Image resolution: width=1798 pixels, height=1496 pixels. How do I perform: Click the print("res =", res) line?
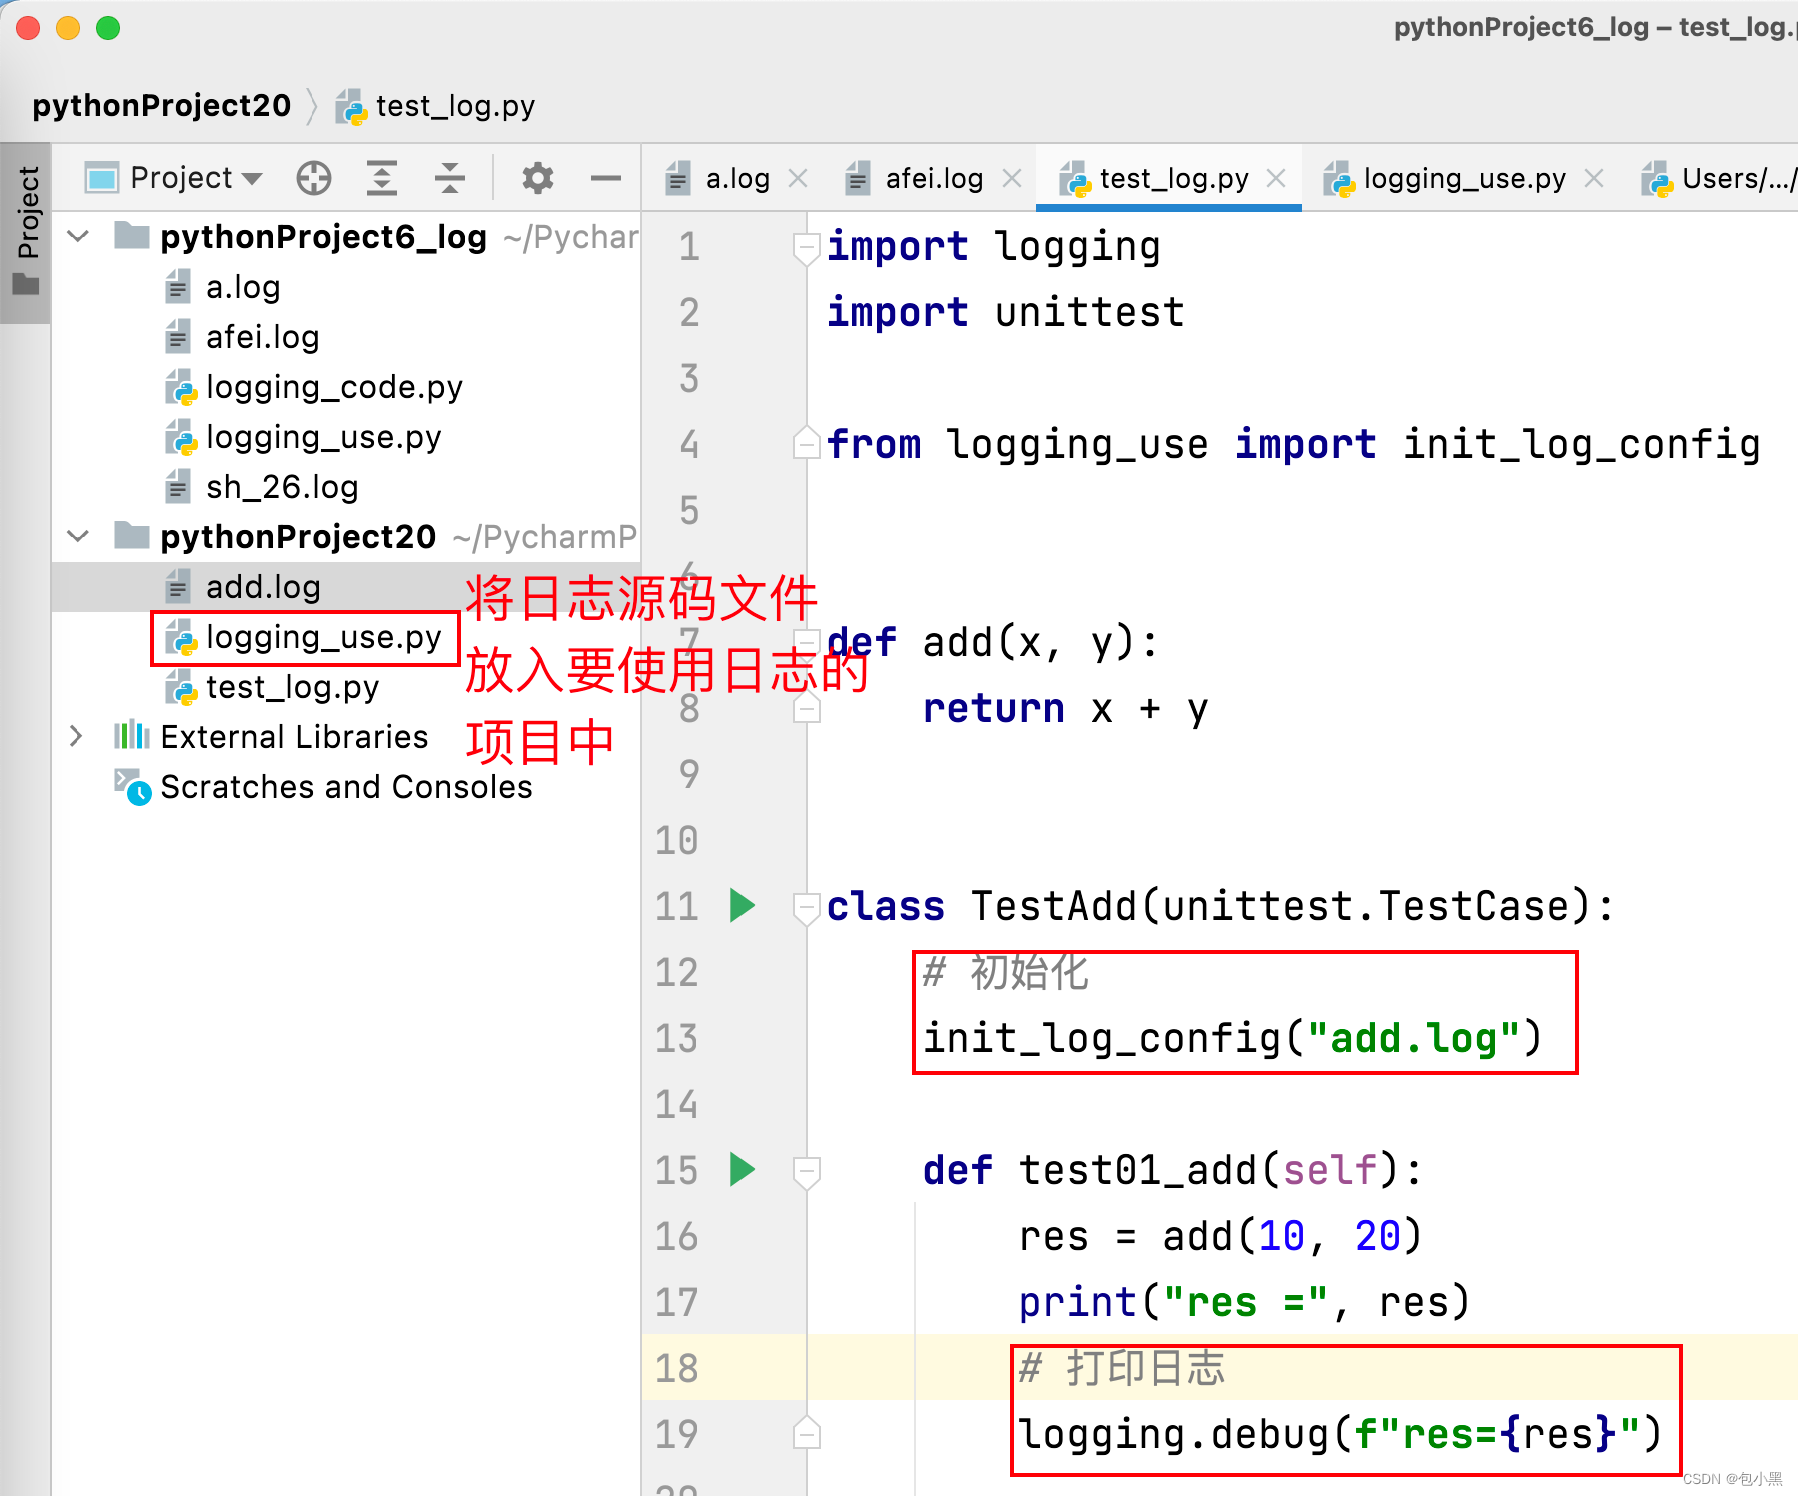1244,1302
